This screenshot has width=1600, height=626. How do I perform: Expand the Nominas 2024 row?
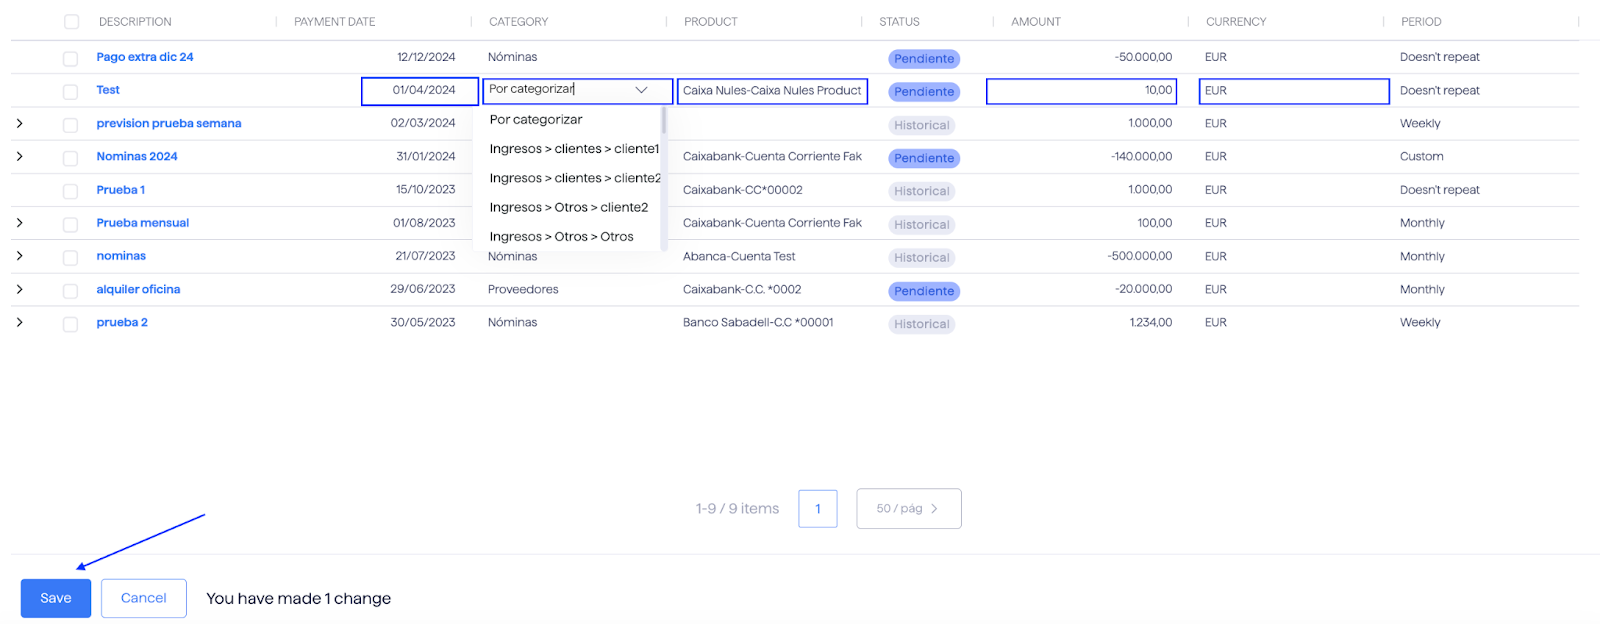19,157
